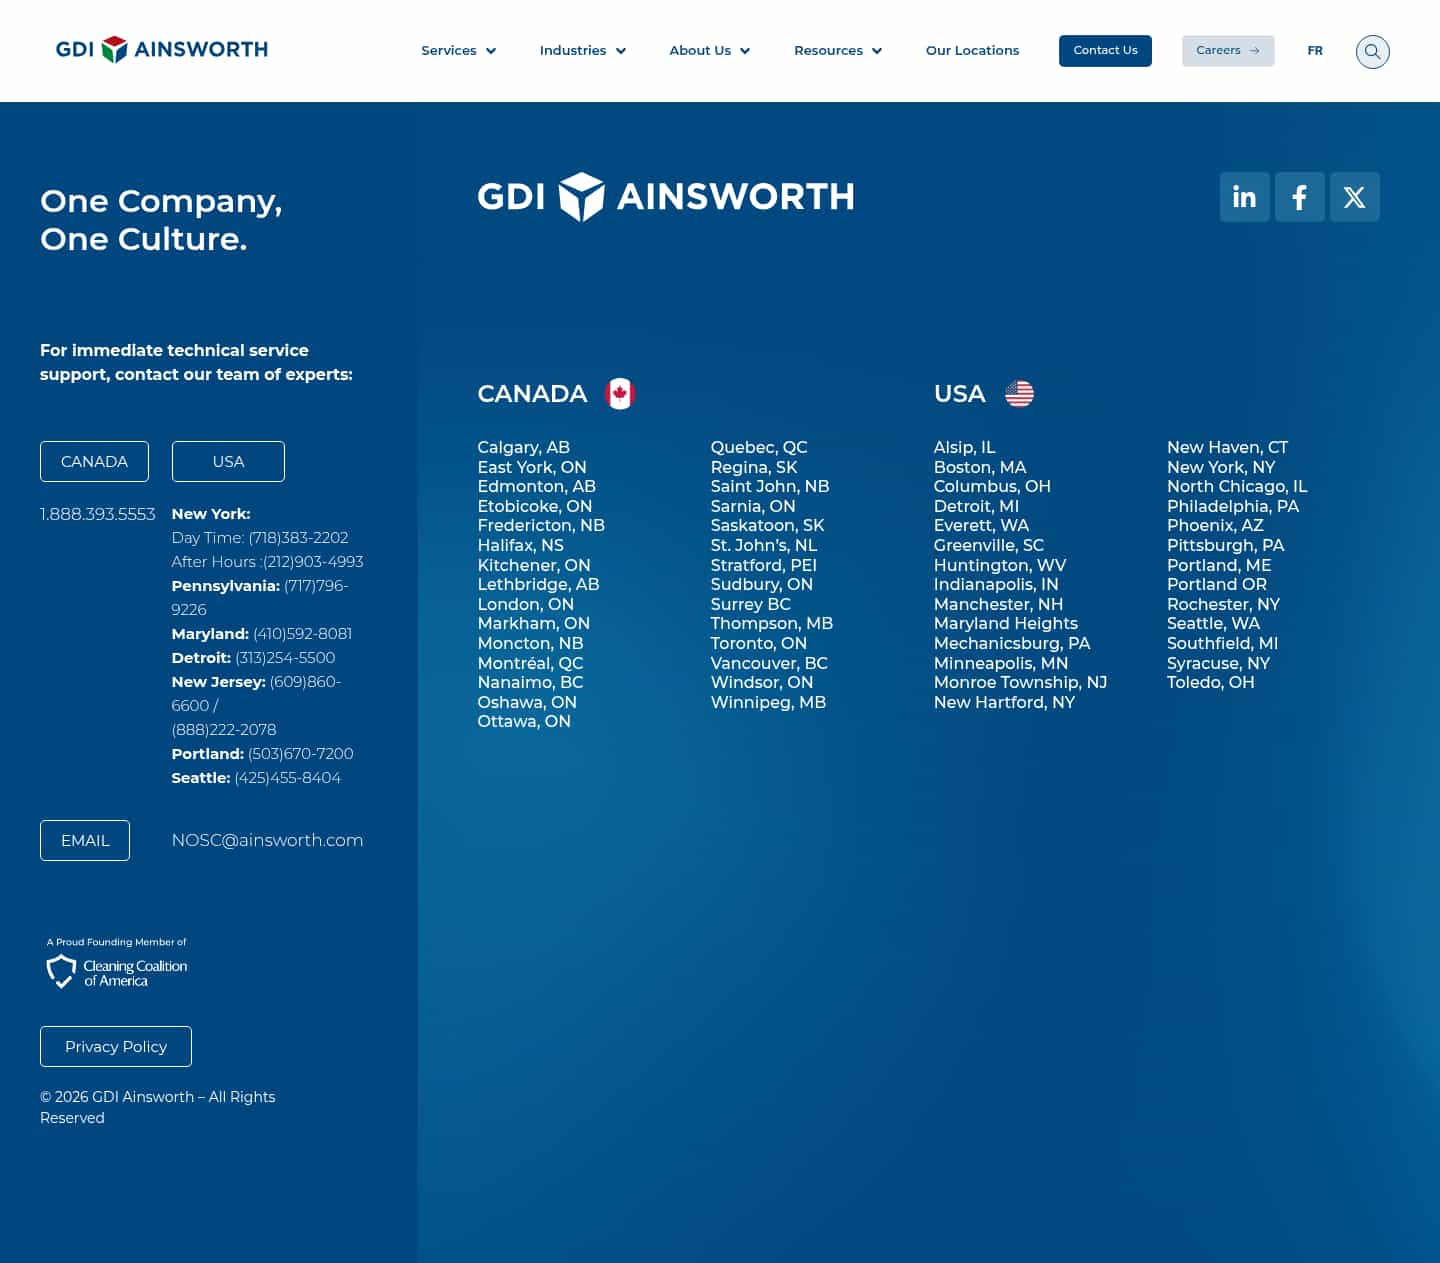Image resolution: width=1440 pixels, height=1263 pixels.
Task: Open the Seattle, WA location
Action: coord(1213,623)
